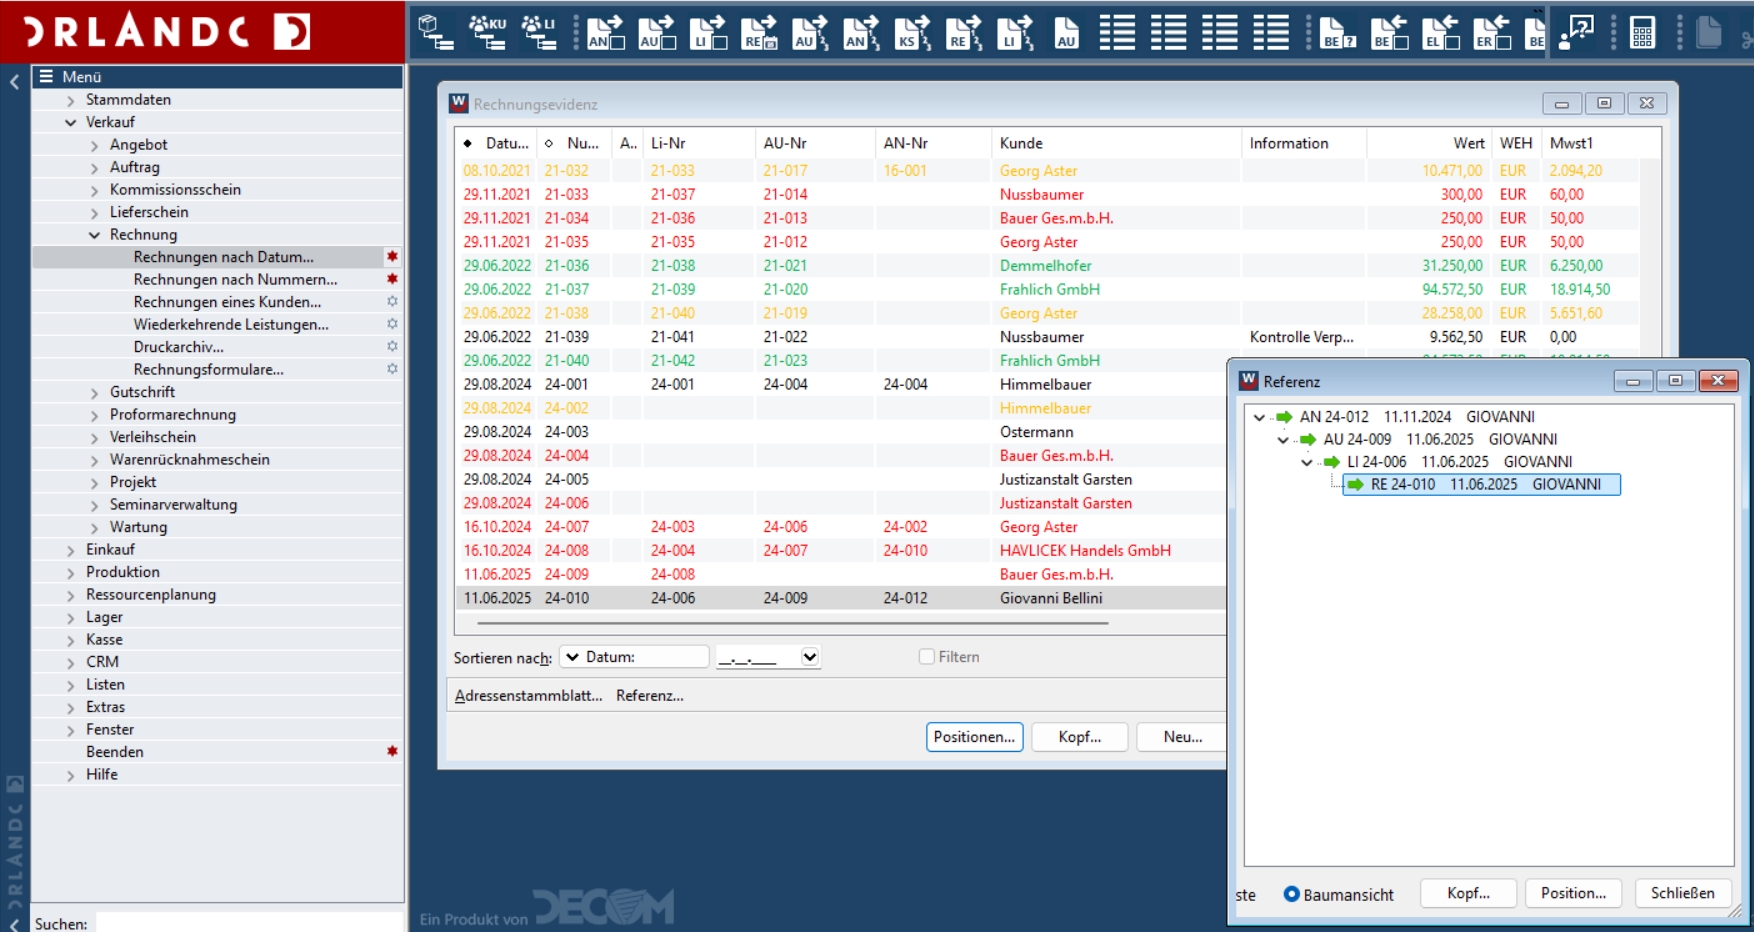Click gear icon beside Rechnungsformulare

tap(392, 369)
